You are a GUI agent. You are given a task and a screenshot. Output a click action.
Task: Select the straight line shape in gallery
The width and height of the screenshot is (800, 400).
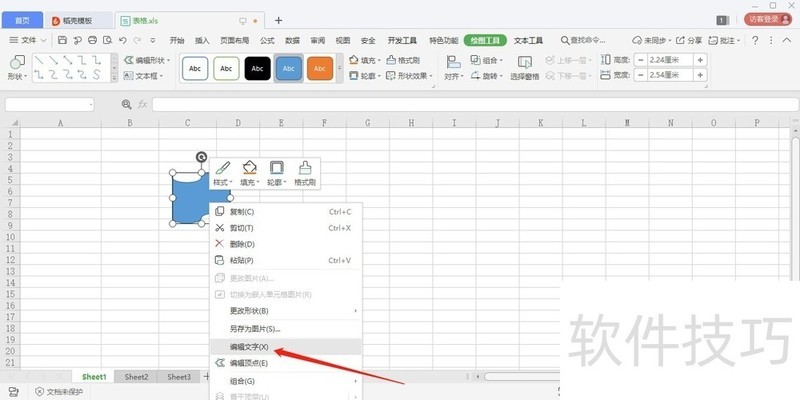point(39,61)
